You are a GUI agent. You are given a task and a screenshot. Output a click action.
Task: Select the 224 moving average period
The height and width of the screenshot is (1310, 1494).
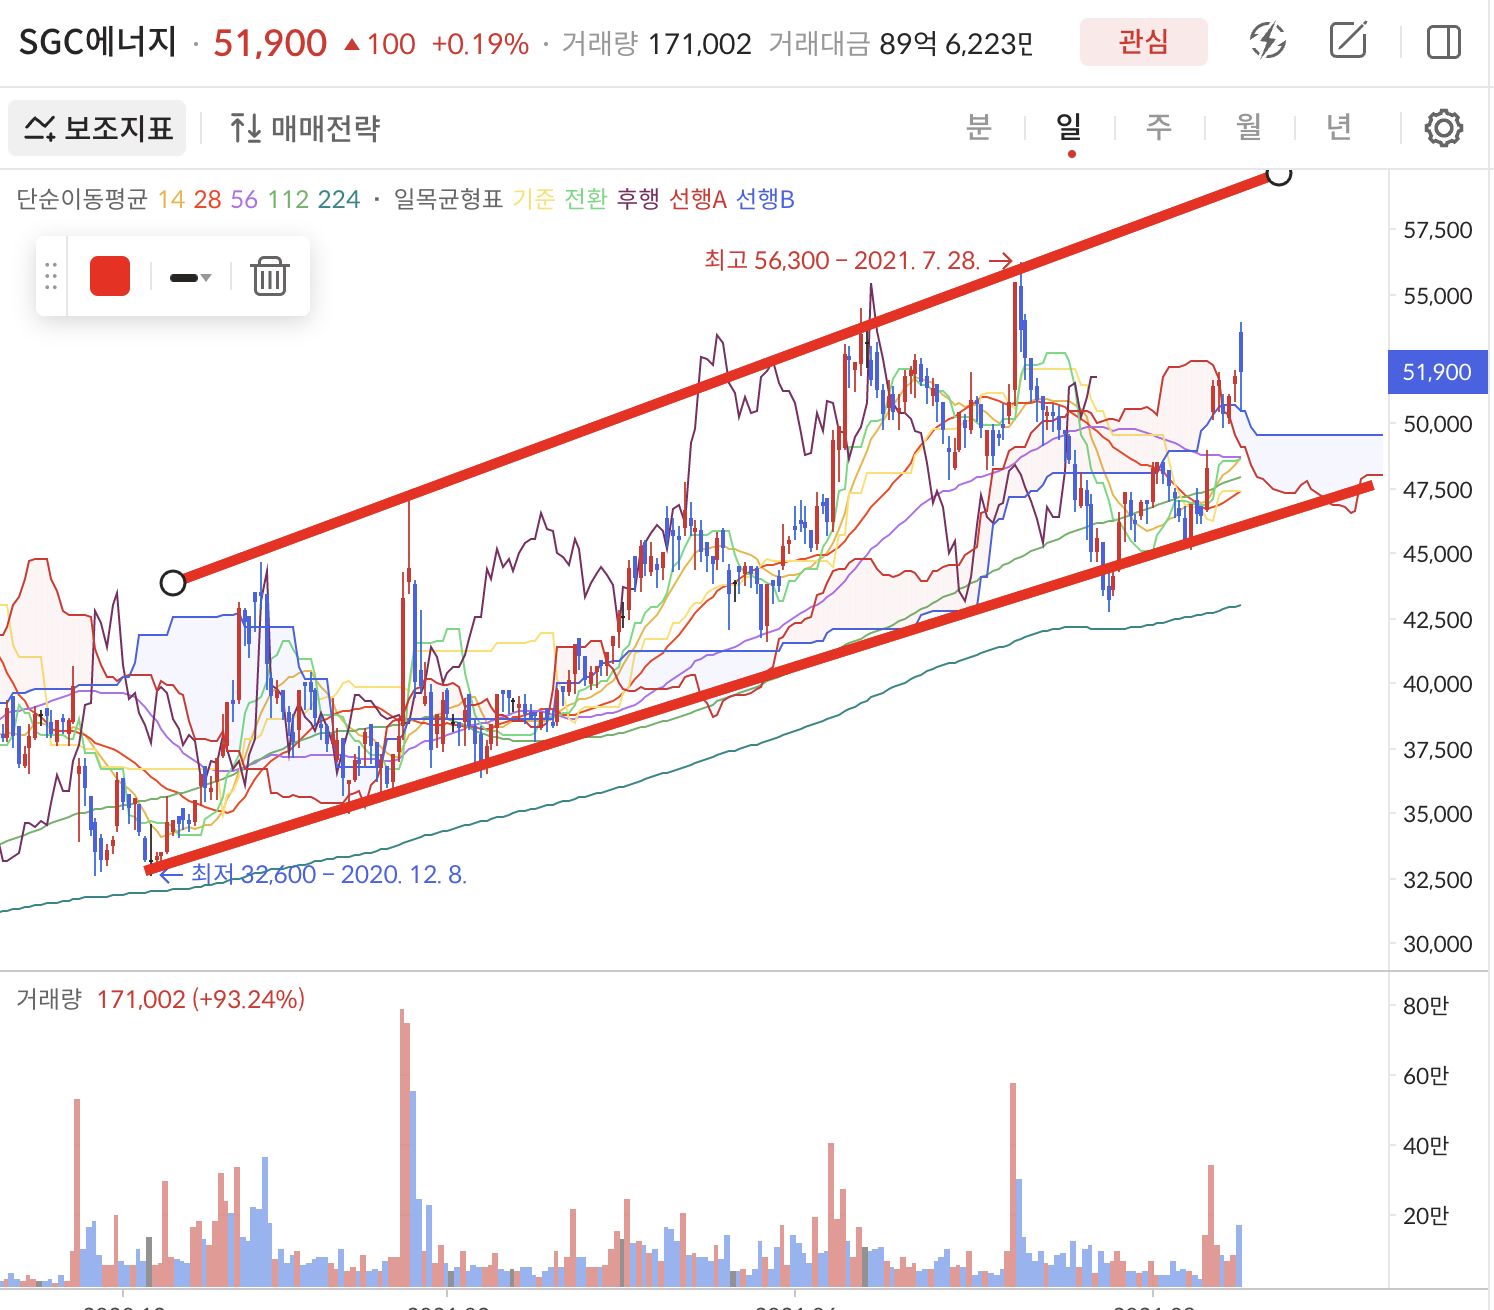[339, 199]
